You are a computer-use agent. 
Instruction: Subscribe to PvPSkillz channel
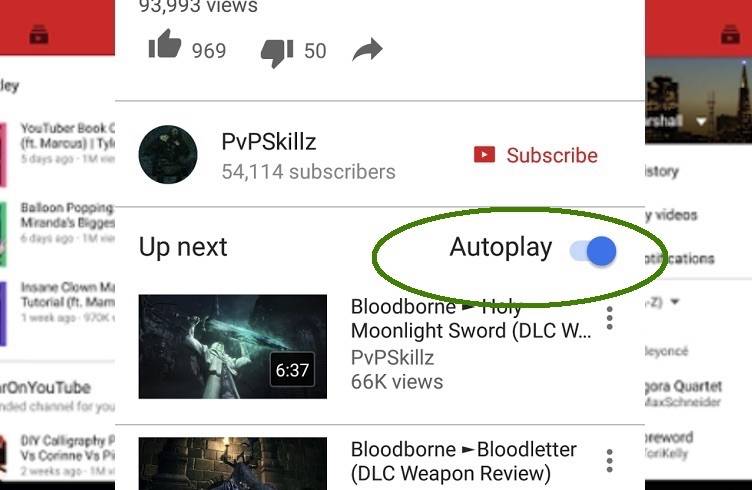(x=536, y=155)
